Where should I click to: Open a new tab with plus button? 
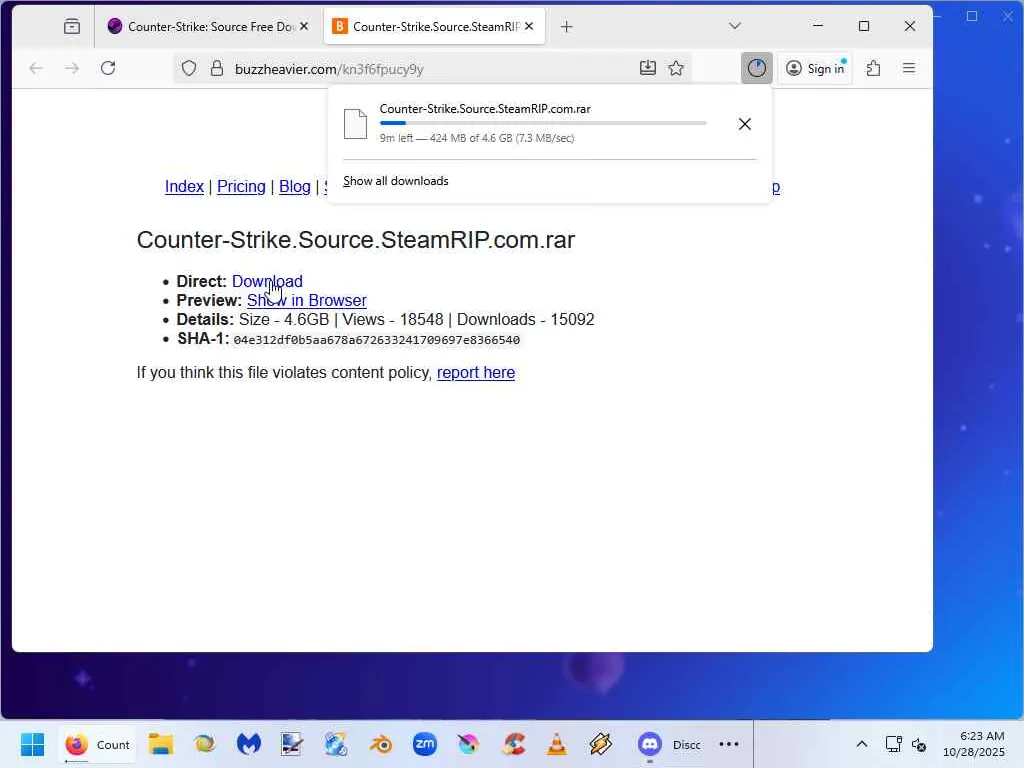click(567, 26)
